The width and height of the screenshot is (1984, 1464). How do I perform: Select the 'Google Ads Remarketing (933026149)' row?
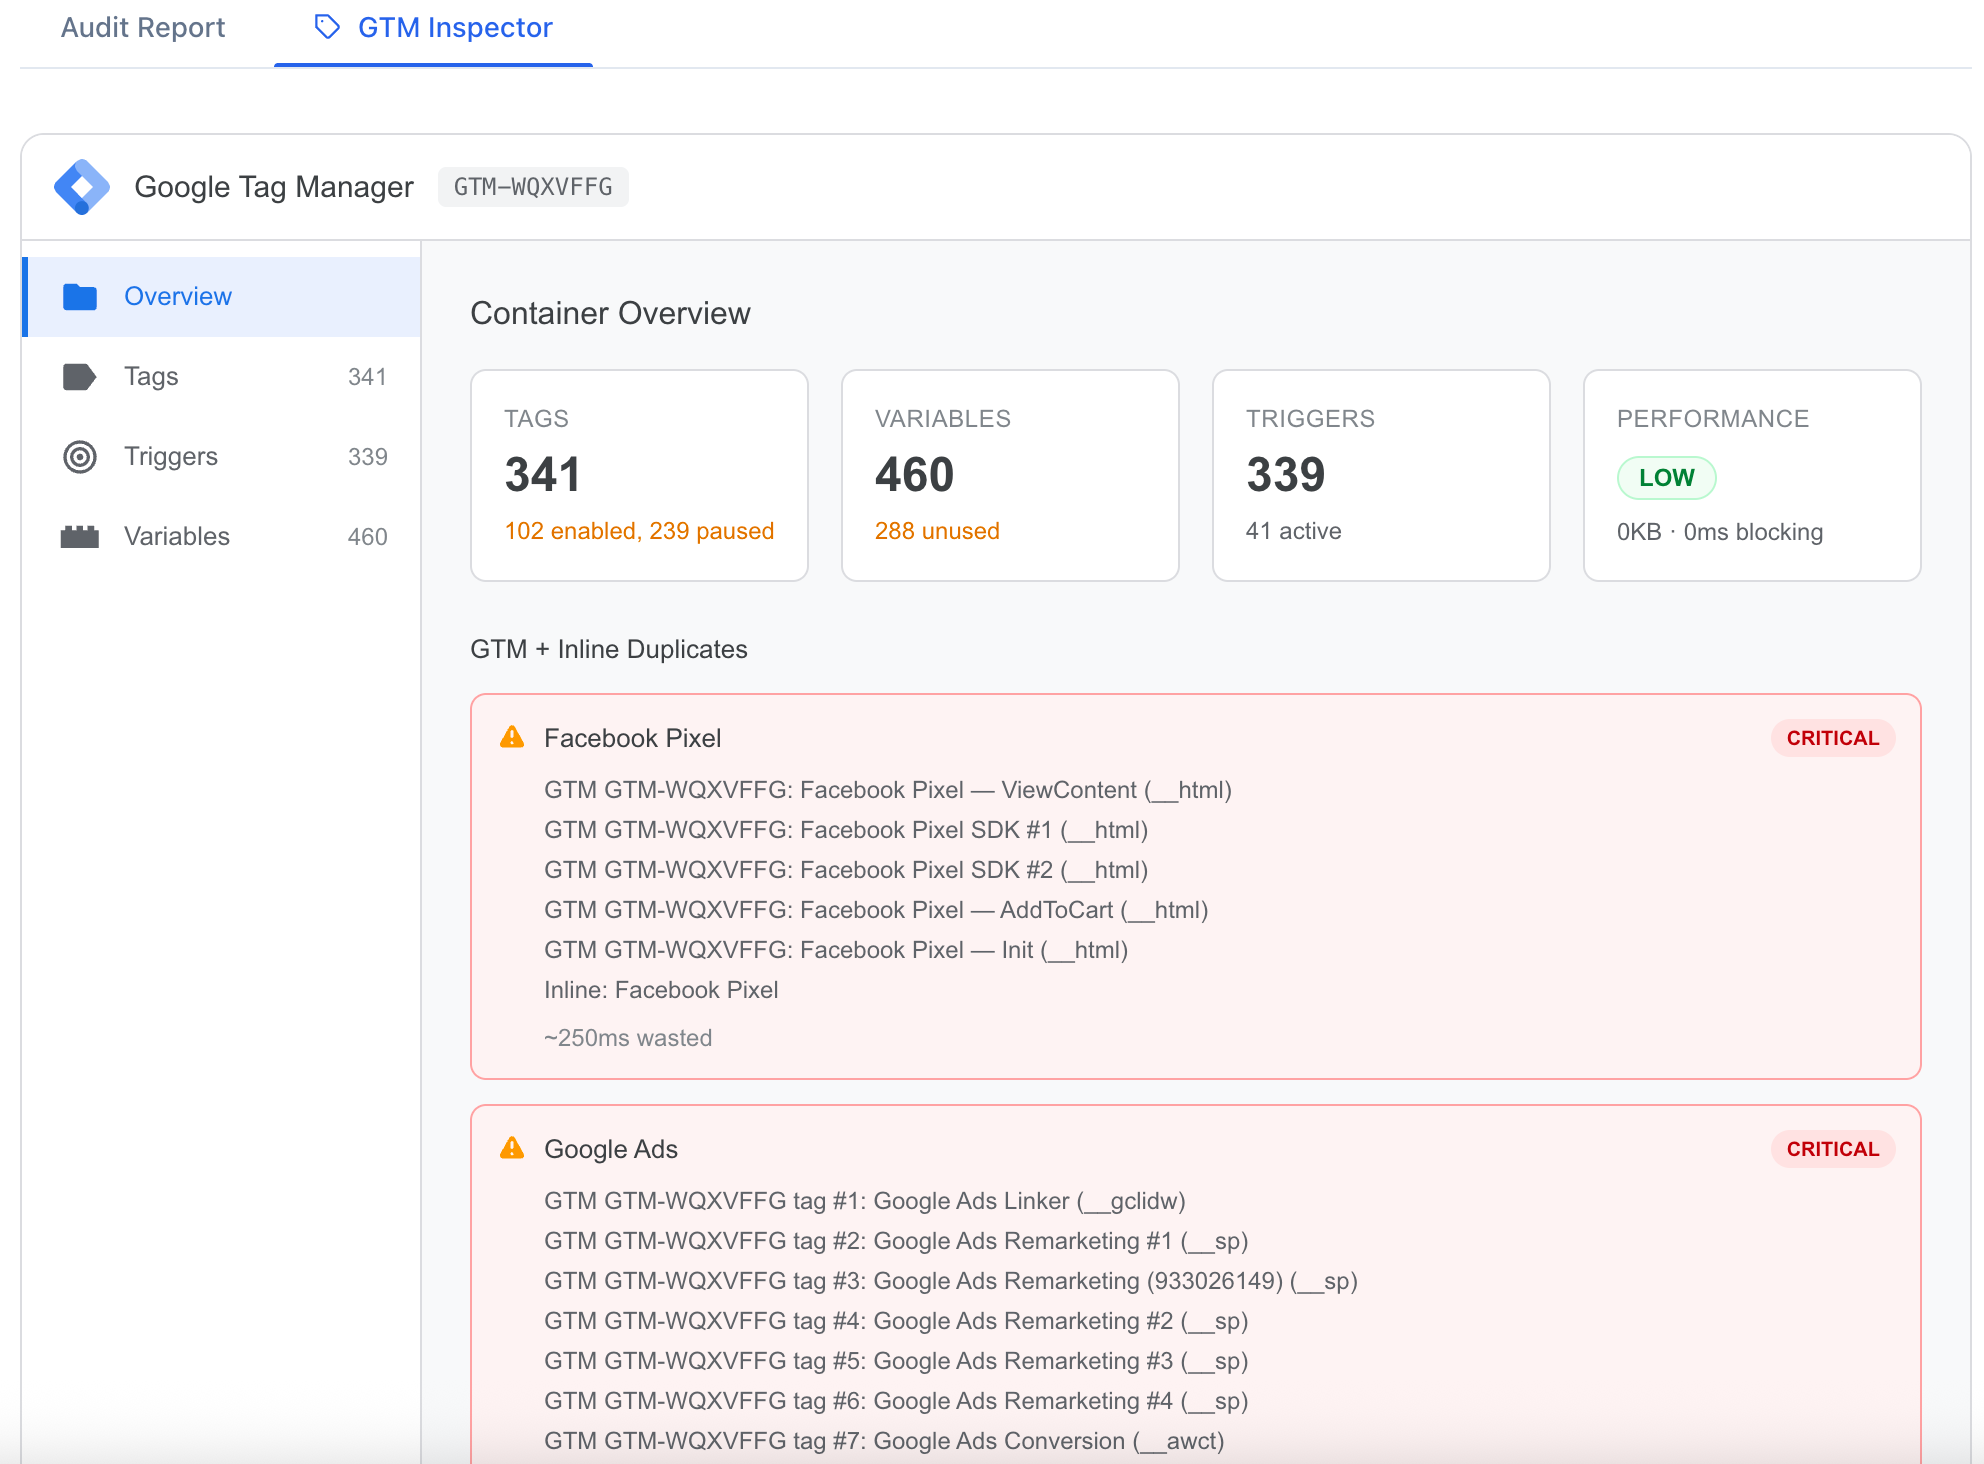951,1281
